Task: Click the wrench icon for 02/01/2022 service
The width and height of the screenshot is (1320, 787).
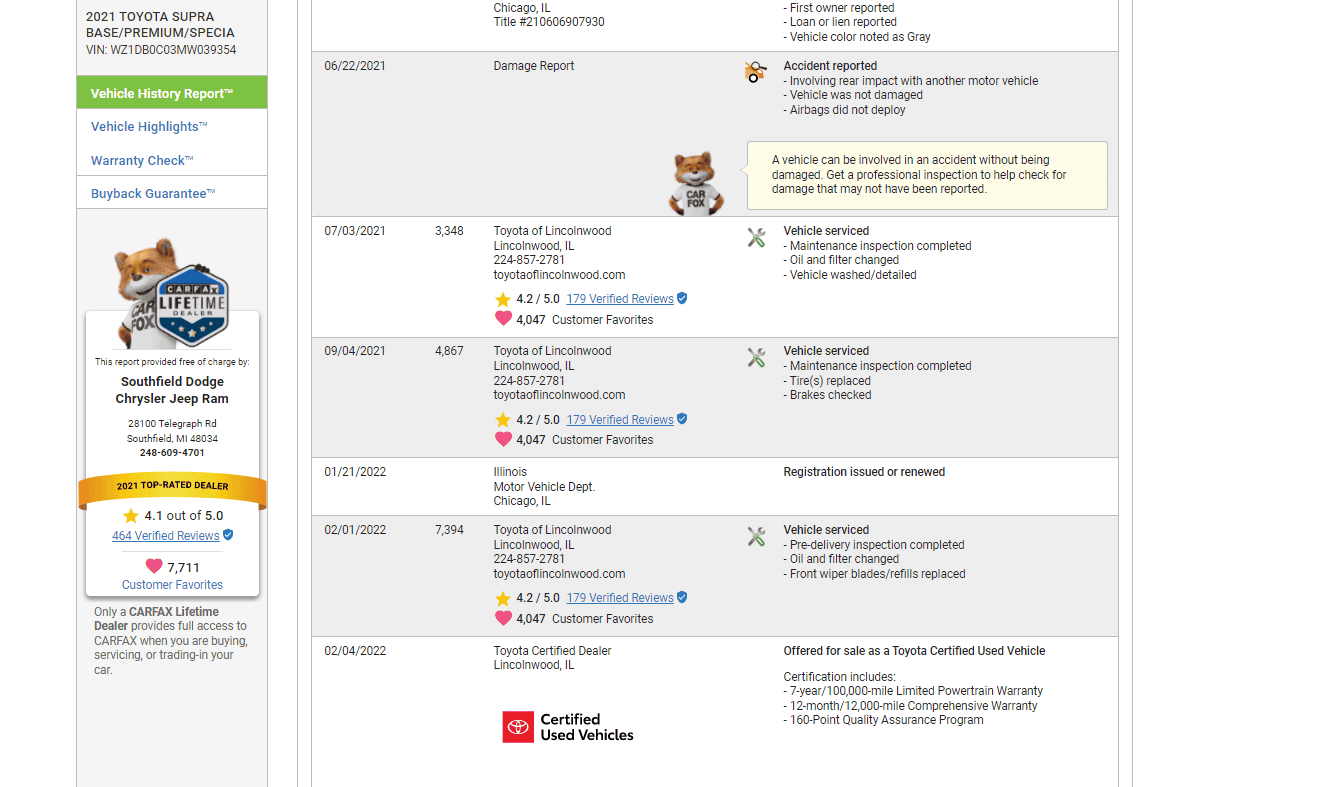Action: [756, 537]
